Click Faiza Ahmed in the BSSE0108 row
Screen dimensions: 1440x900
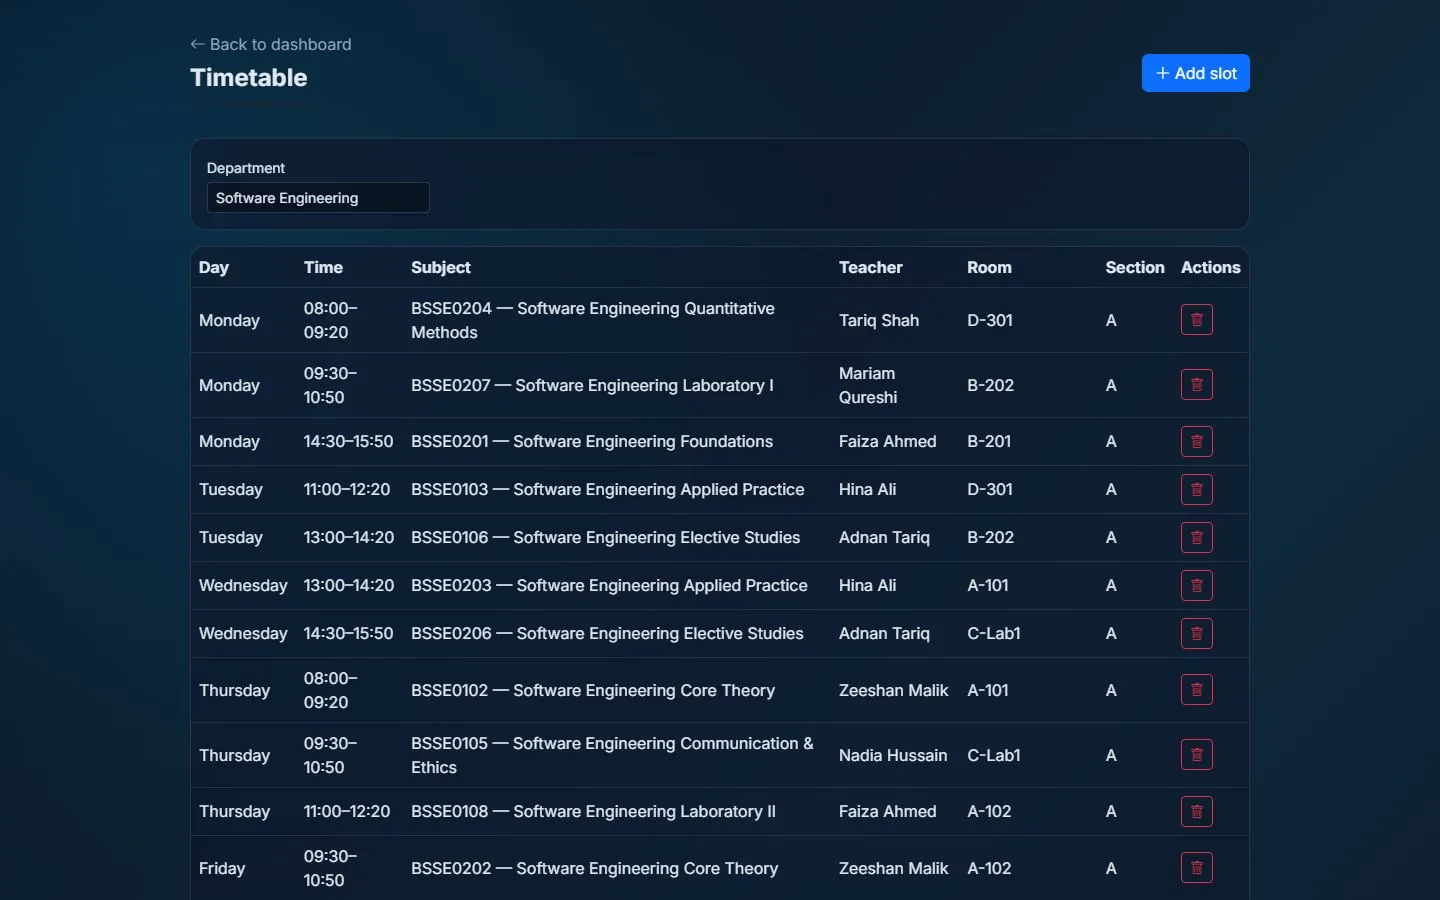(x=888, y=811)
